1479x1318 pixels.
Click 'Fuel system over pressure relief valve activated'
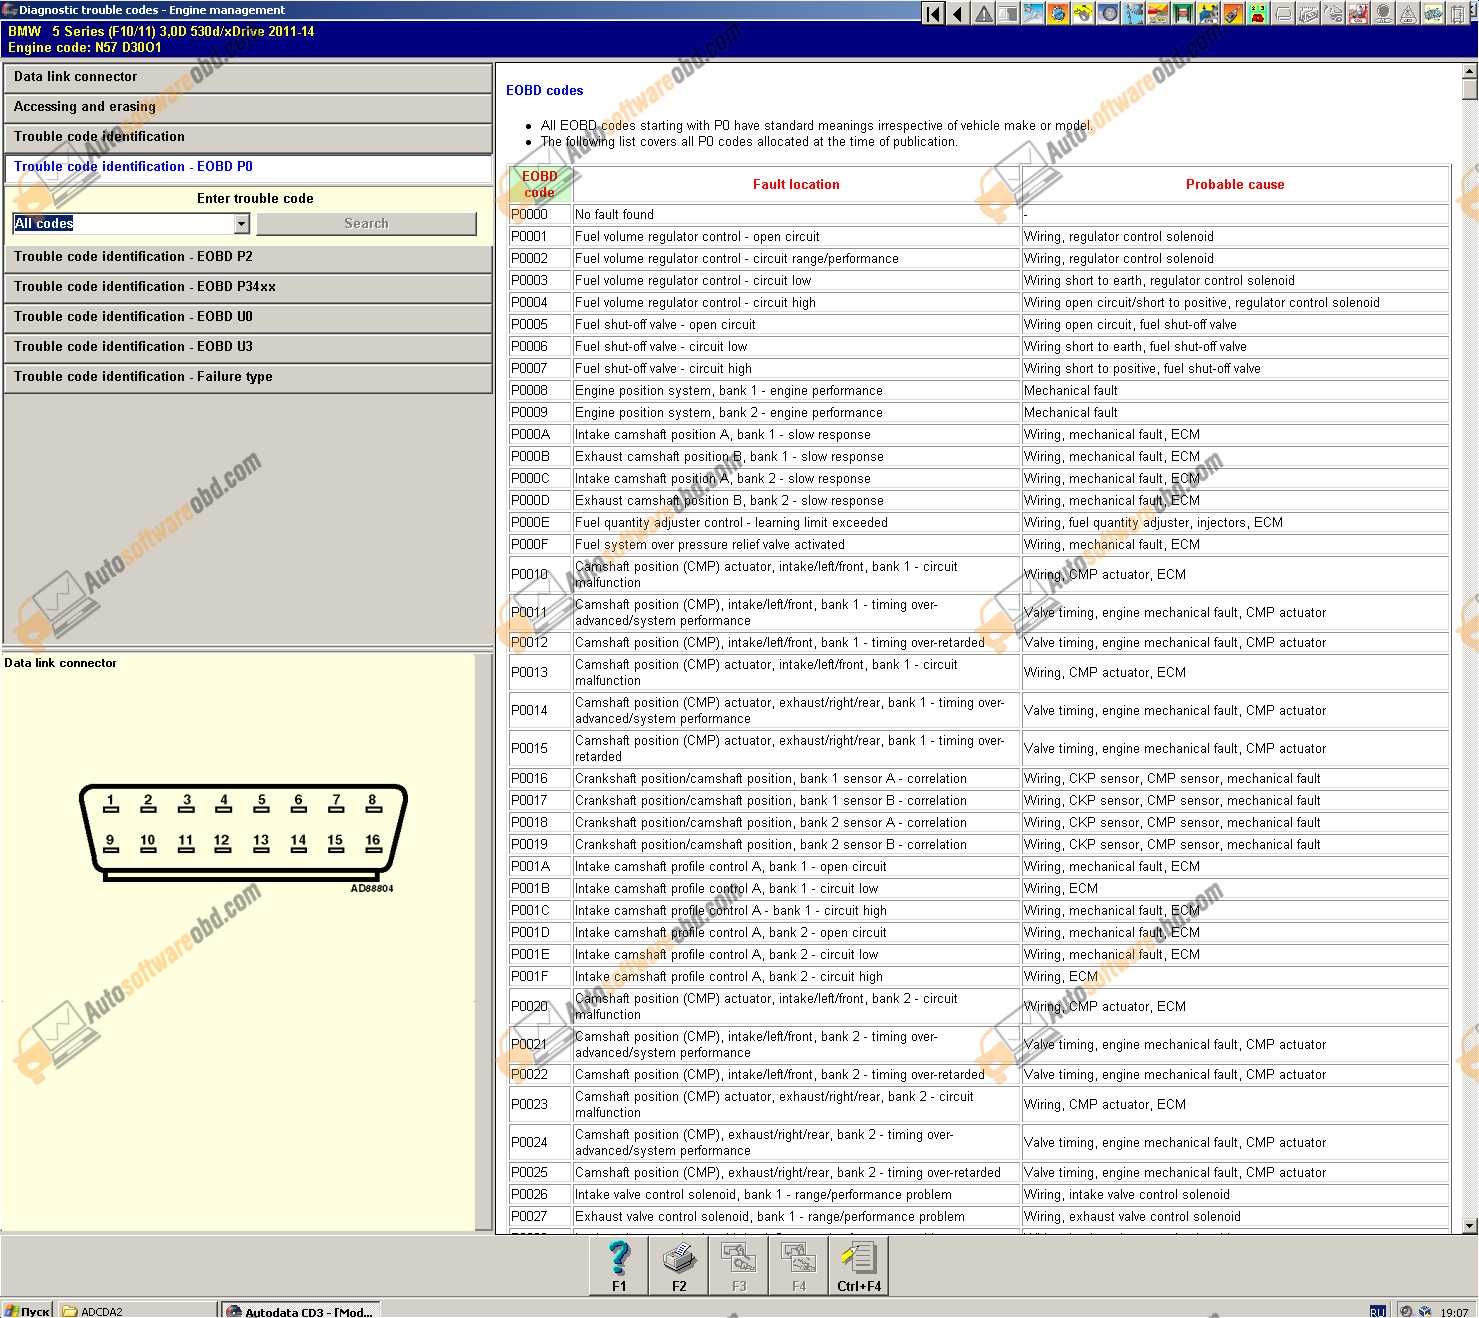(796, 544)
